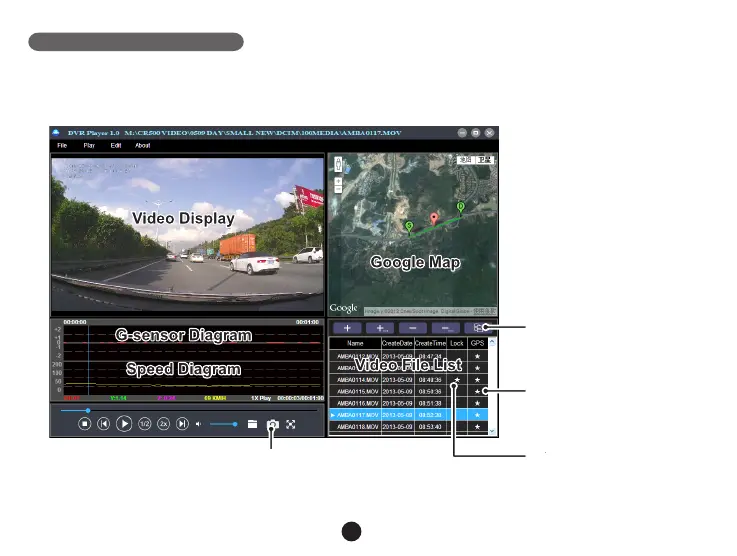Open the About menu
This screenshot has width=737, height=556.
tap(142, 145)
